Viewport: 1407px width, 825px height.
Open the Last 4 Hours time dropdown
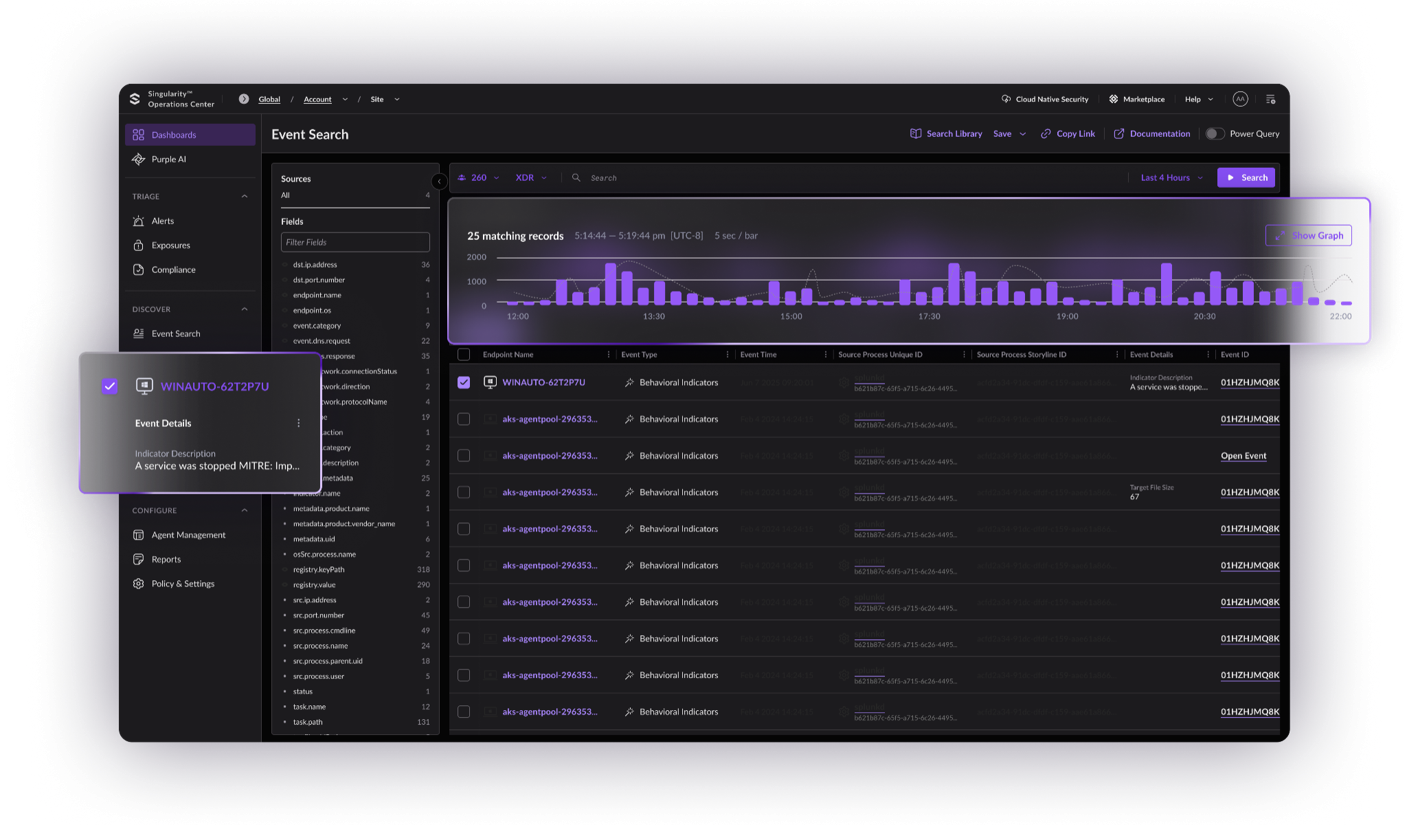[1171, 178]
